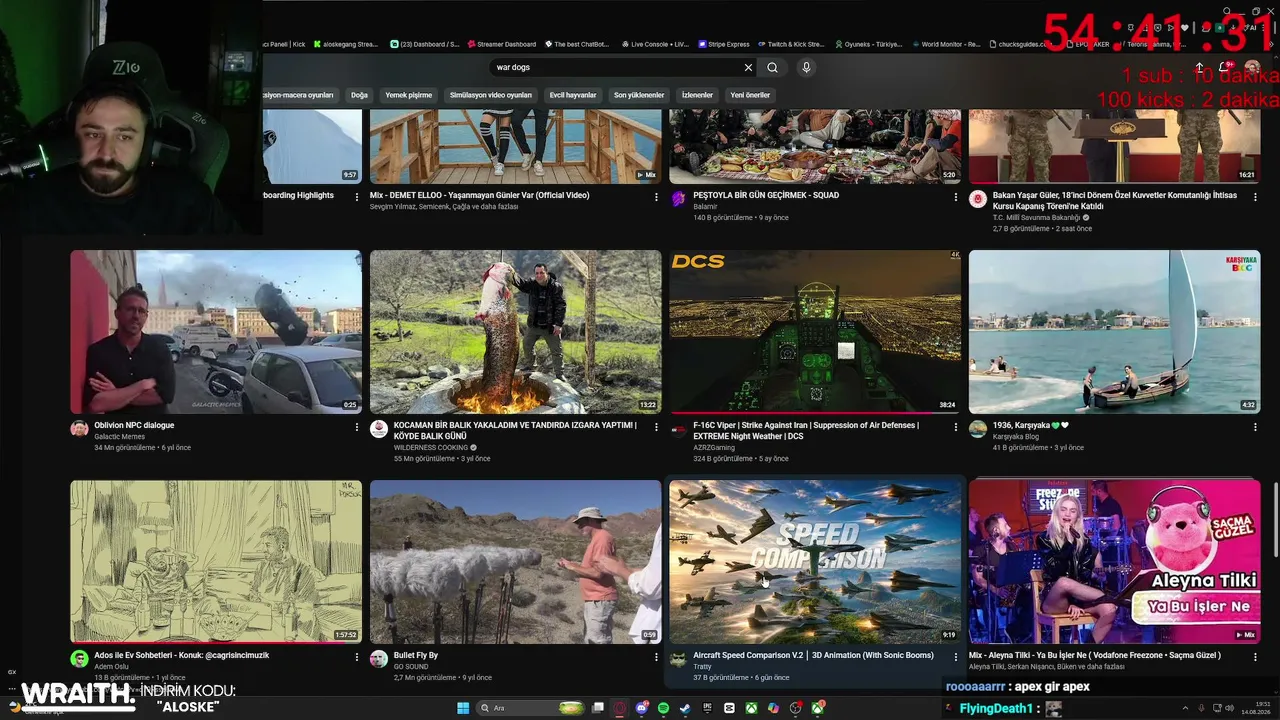This screenshot has width=1280, height=720.
Task: Open 'Ados ile Ev Sohbetleri' video title
Action: 181,655
